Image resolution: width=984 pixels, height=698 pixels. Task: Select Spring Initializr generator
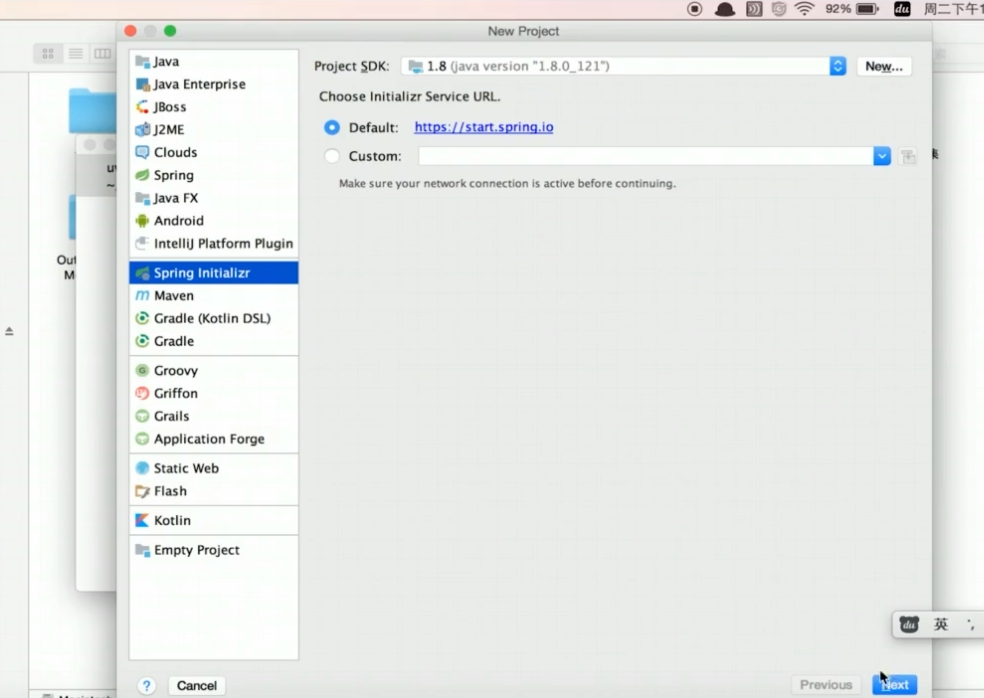213,273
